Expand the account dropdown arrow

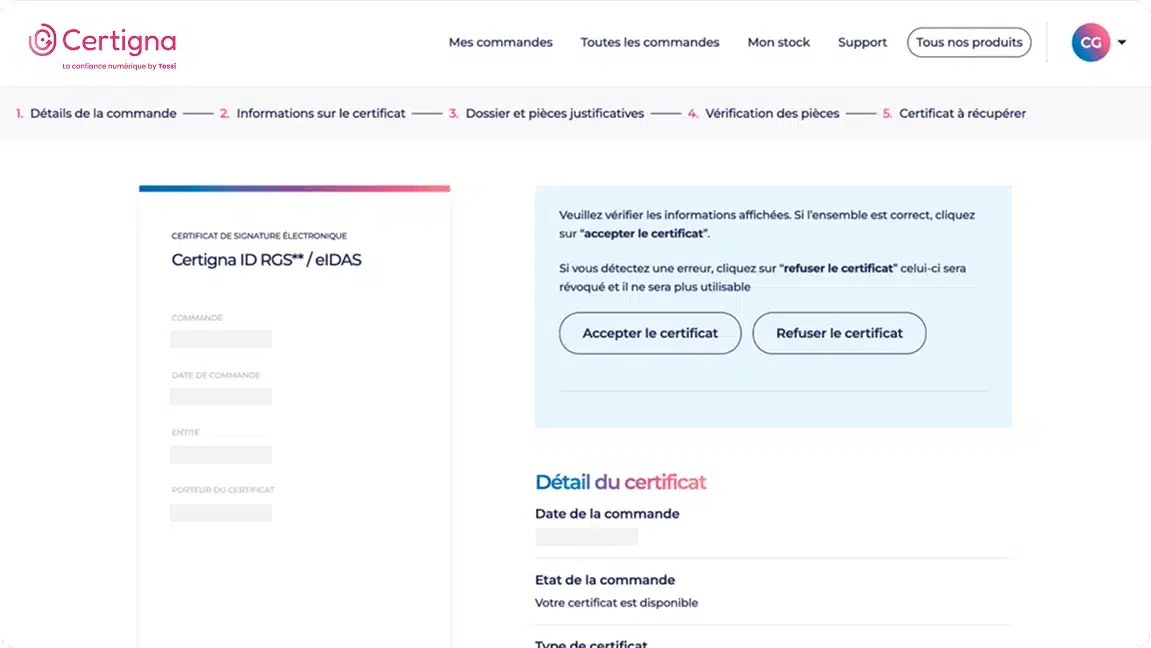pos(1122,43)
